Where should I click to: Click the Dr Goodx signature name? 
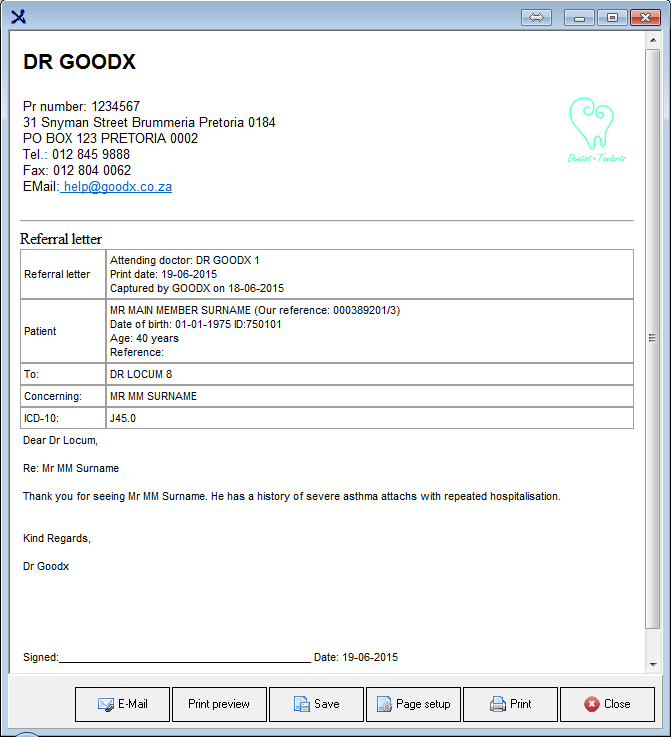[46, 566]
